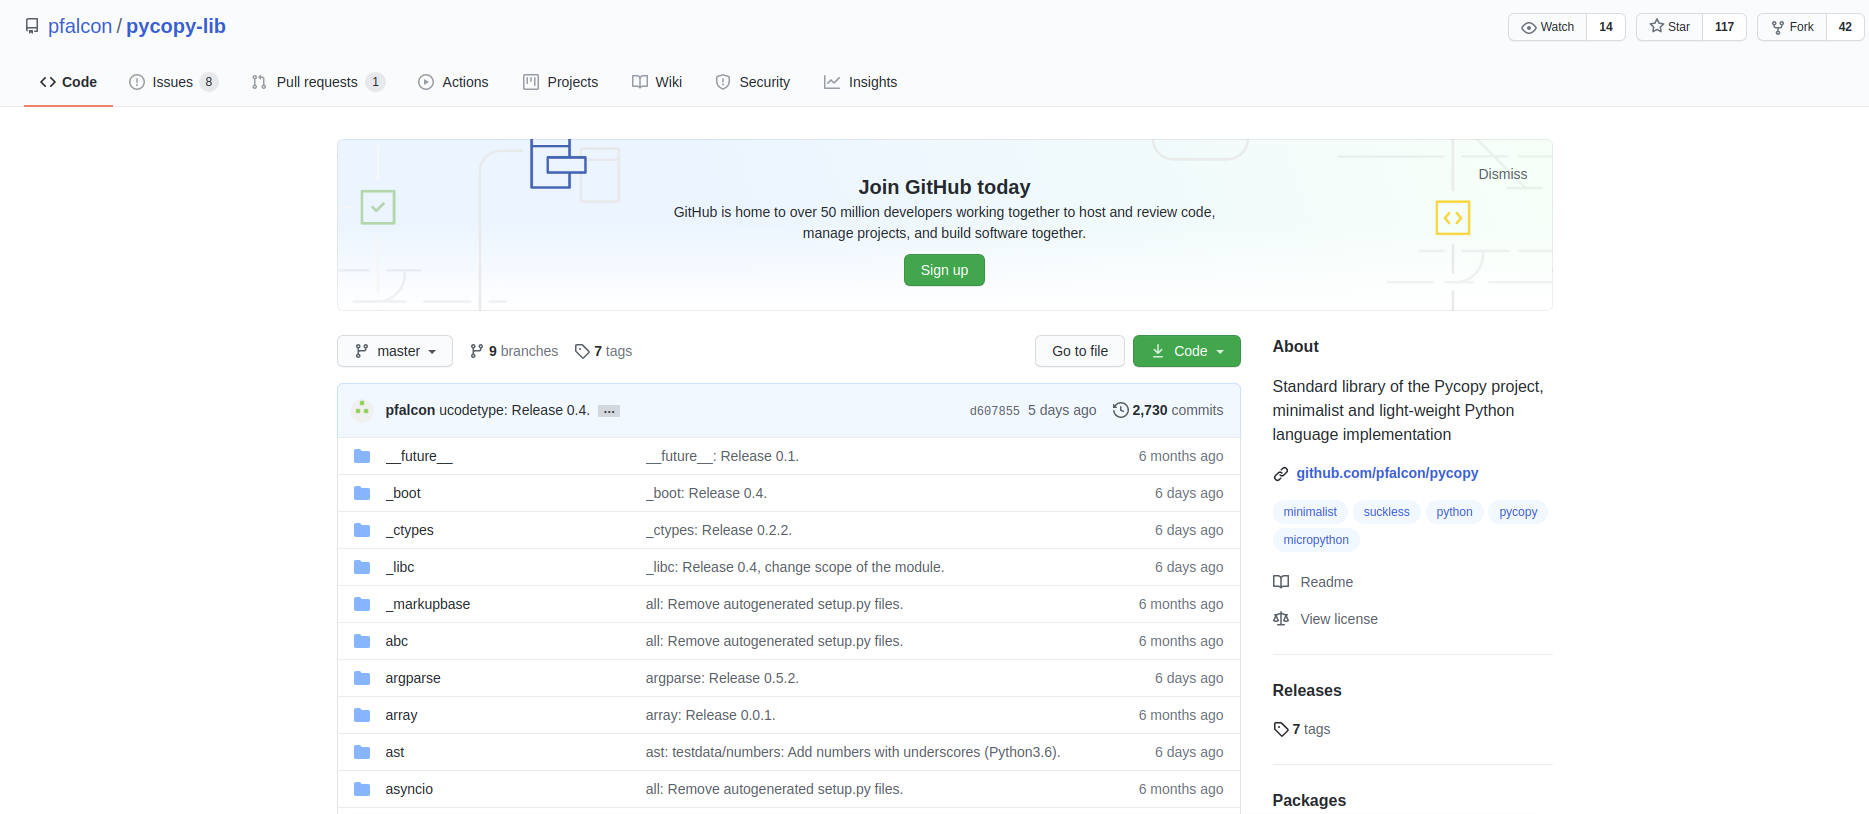Switch to the Issues tab
The width and height of the screenshot is (1869, 814).
[174, 82]
